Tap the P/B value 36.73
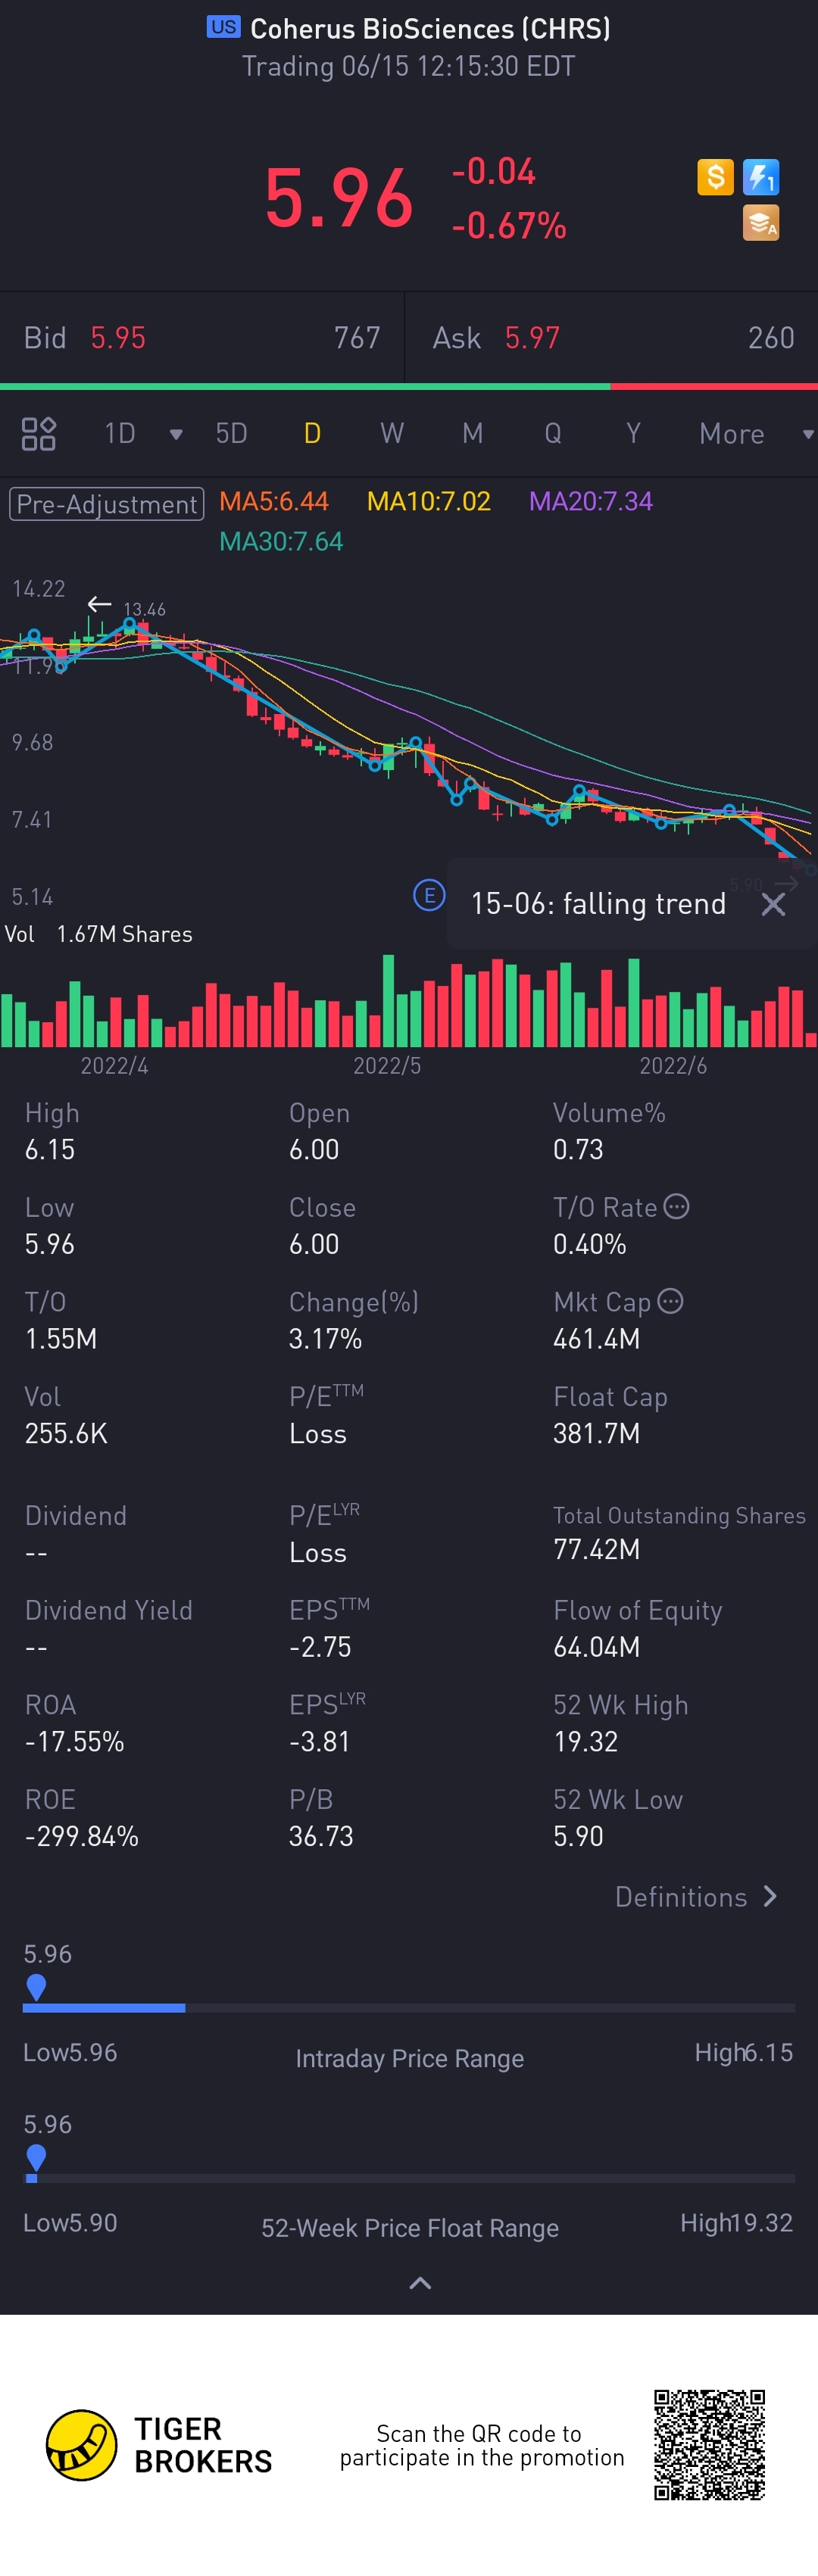The image size is (818, 2576). click(321, 1836)
